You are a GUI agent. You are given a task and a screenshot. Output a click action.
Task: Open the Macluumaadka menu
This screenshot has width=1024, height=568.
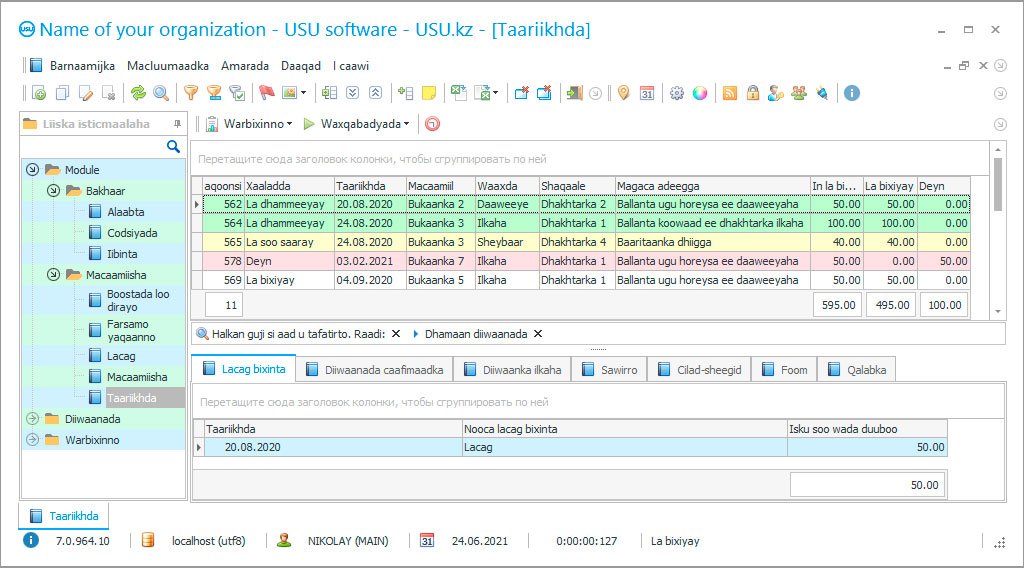(x=168, y=66)
